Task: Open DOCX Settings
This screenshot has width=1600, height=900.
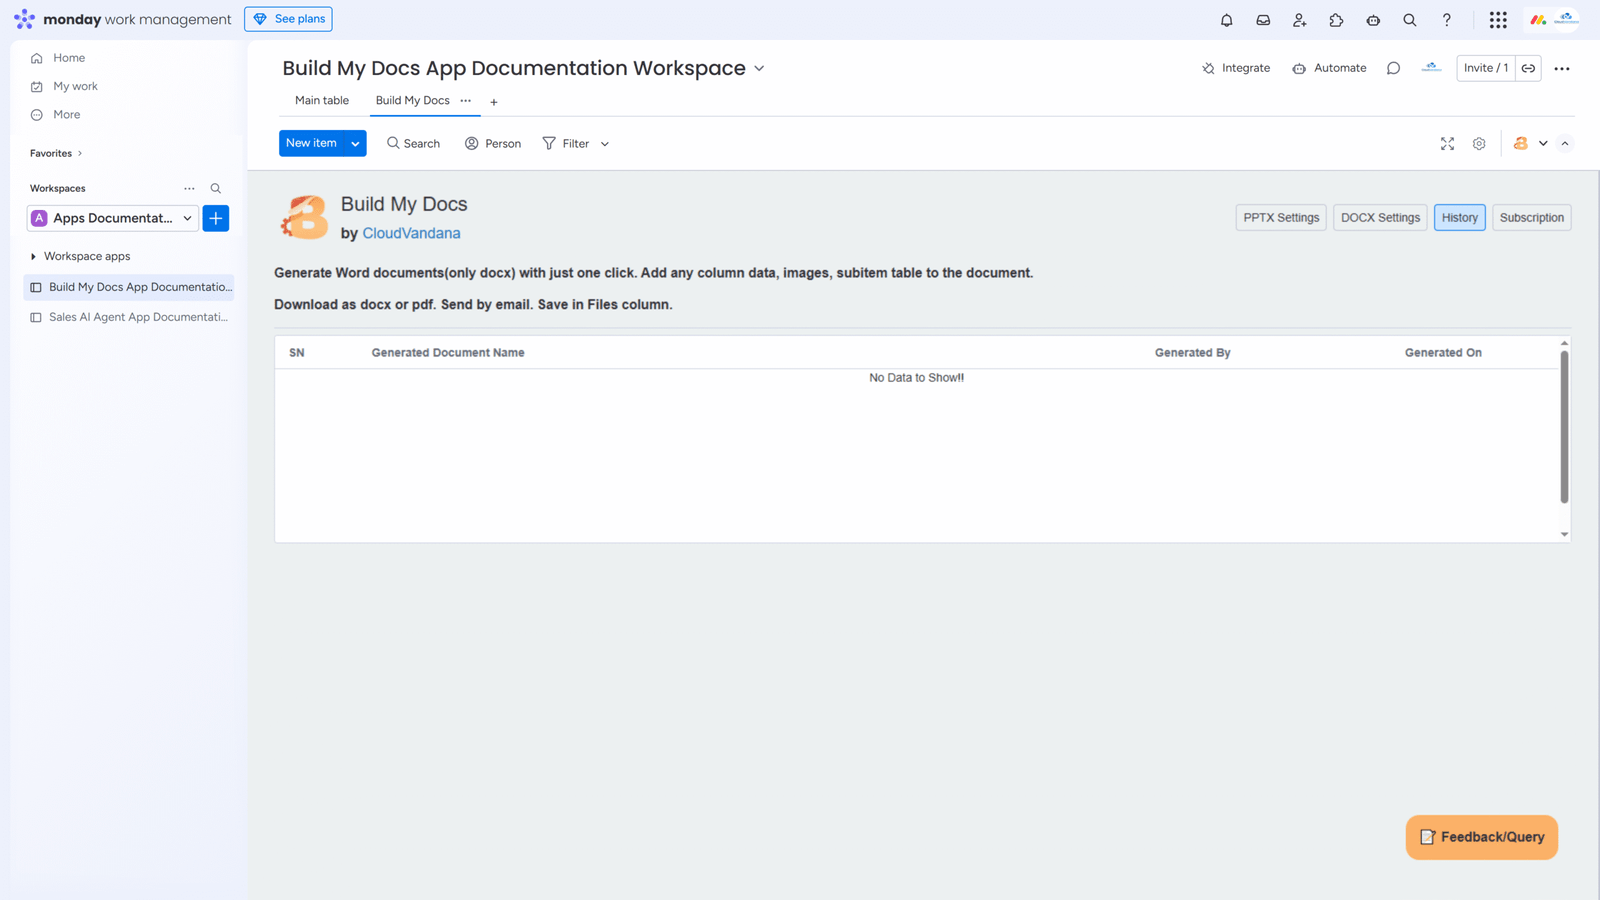Action: 1380,218
